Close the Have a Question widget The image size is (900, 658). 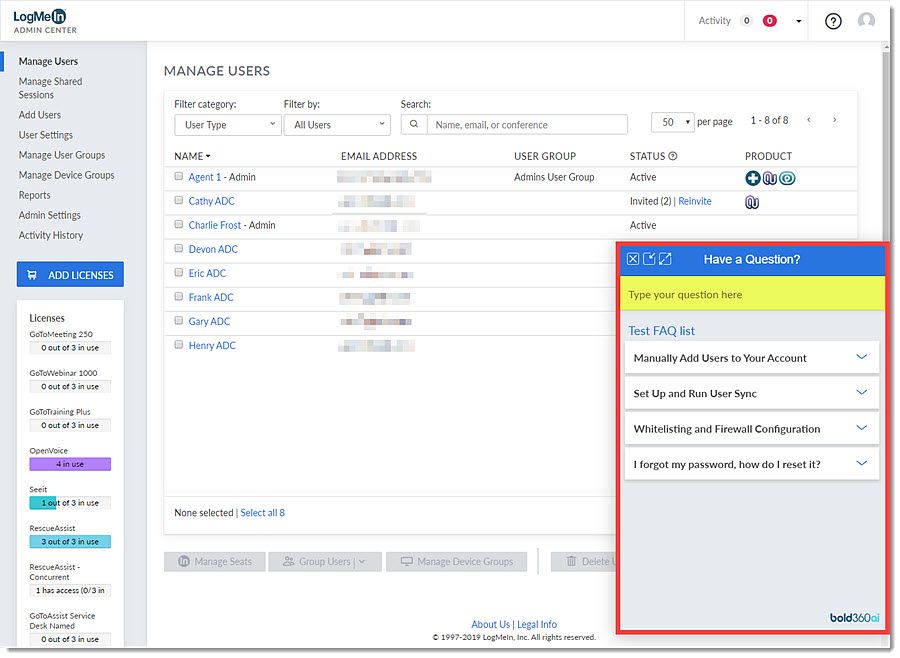[x=633, y=259]
